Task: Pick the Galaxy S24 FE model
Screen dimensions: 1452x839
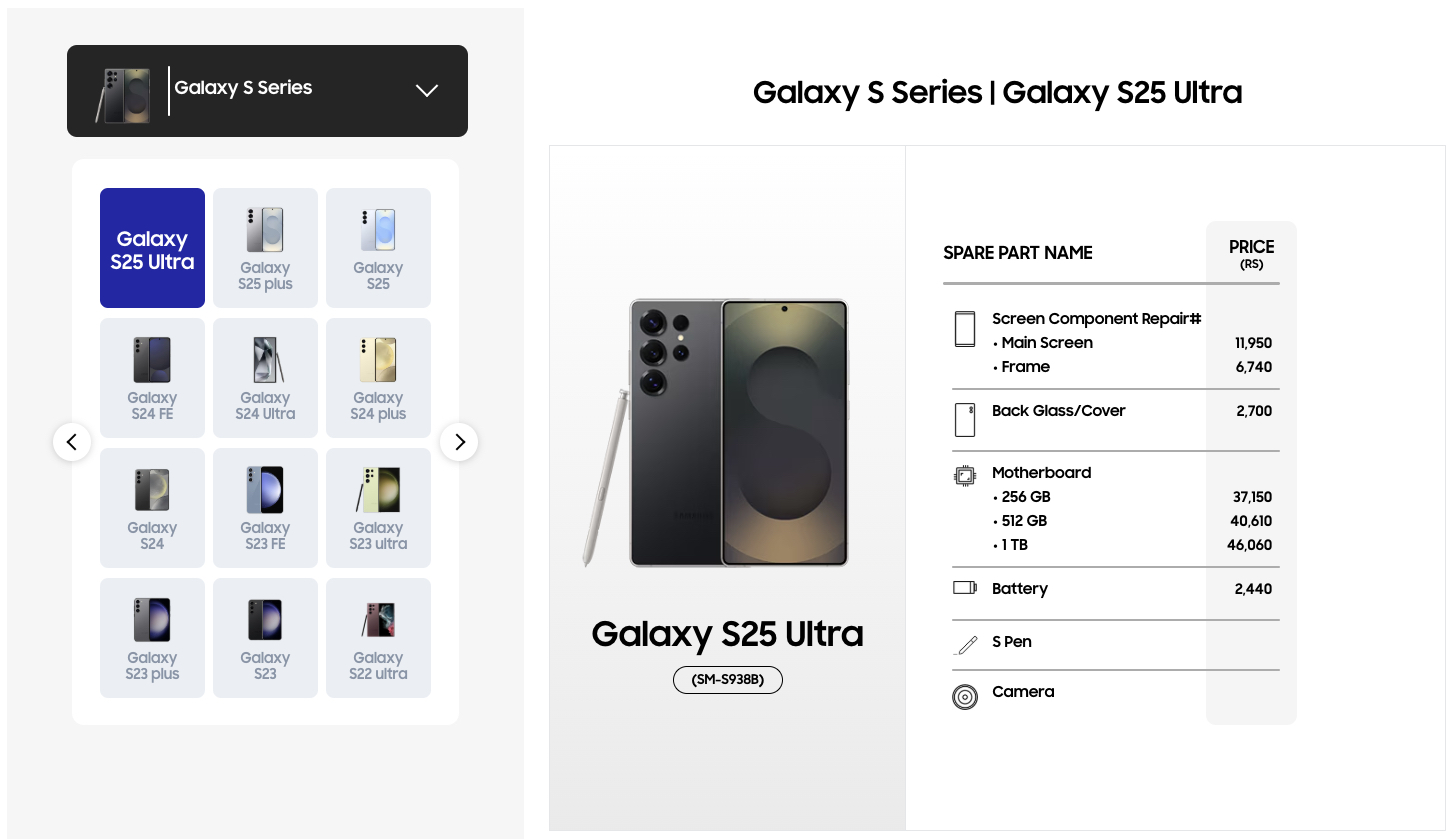Action: [x=152, y=378]
